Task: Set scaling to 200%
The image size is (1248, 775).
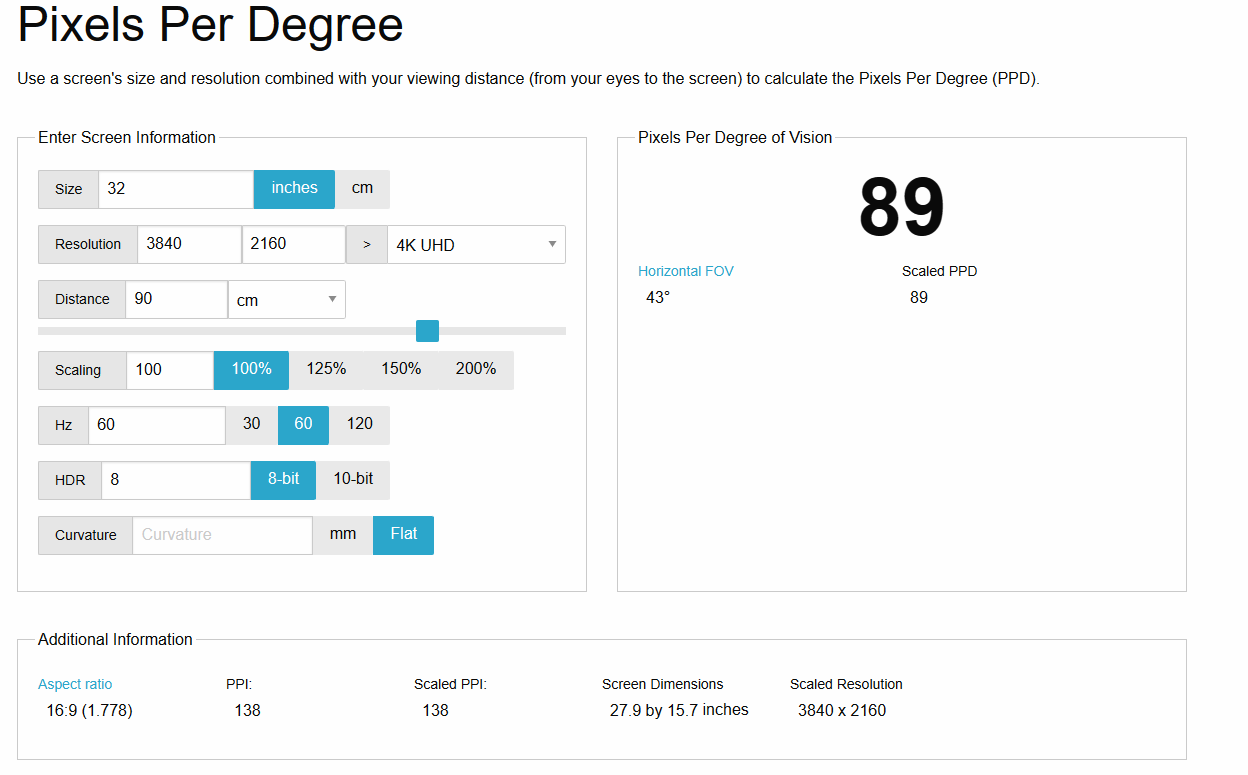Action: 476,370
